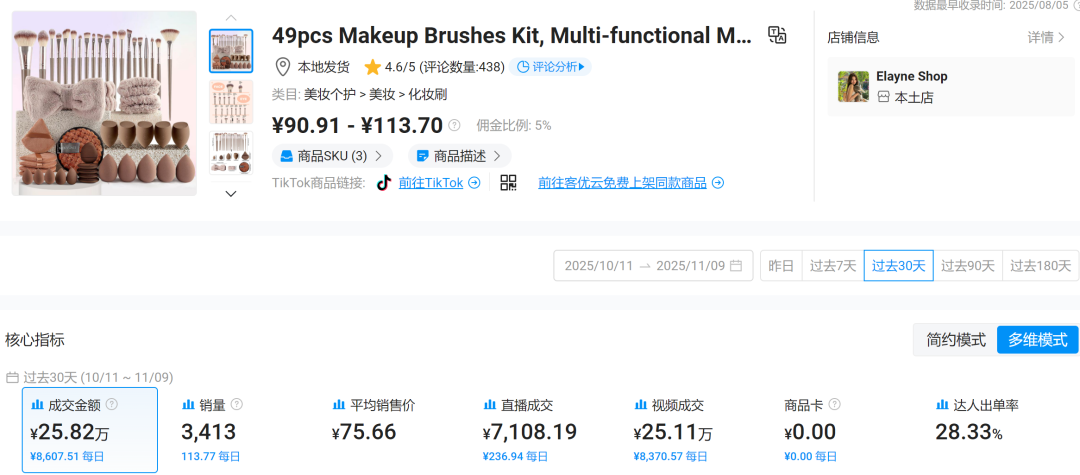1080x475 pixels.
Task: Expand 商品SKU (3) options
Action: (x=332, y=156)
